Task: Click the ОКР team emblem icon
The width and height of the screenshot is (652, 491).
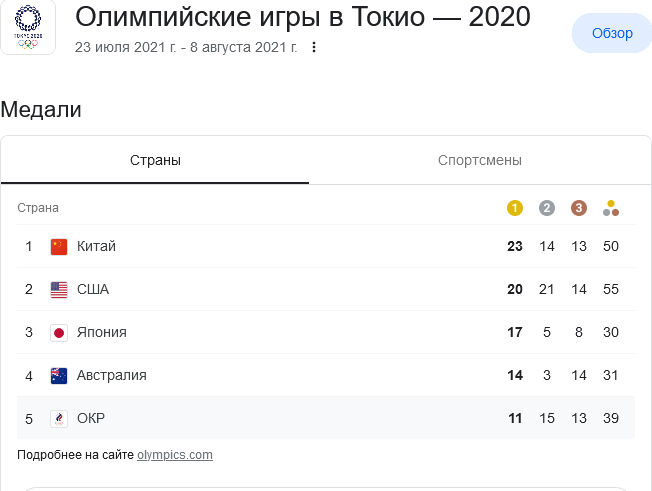Action: [59, 419]
